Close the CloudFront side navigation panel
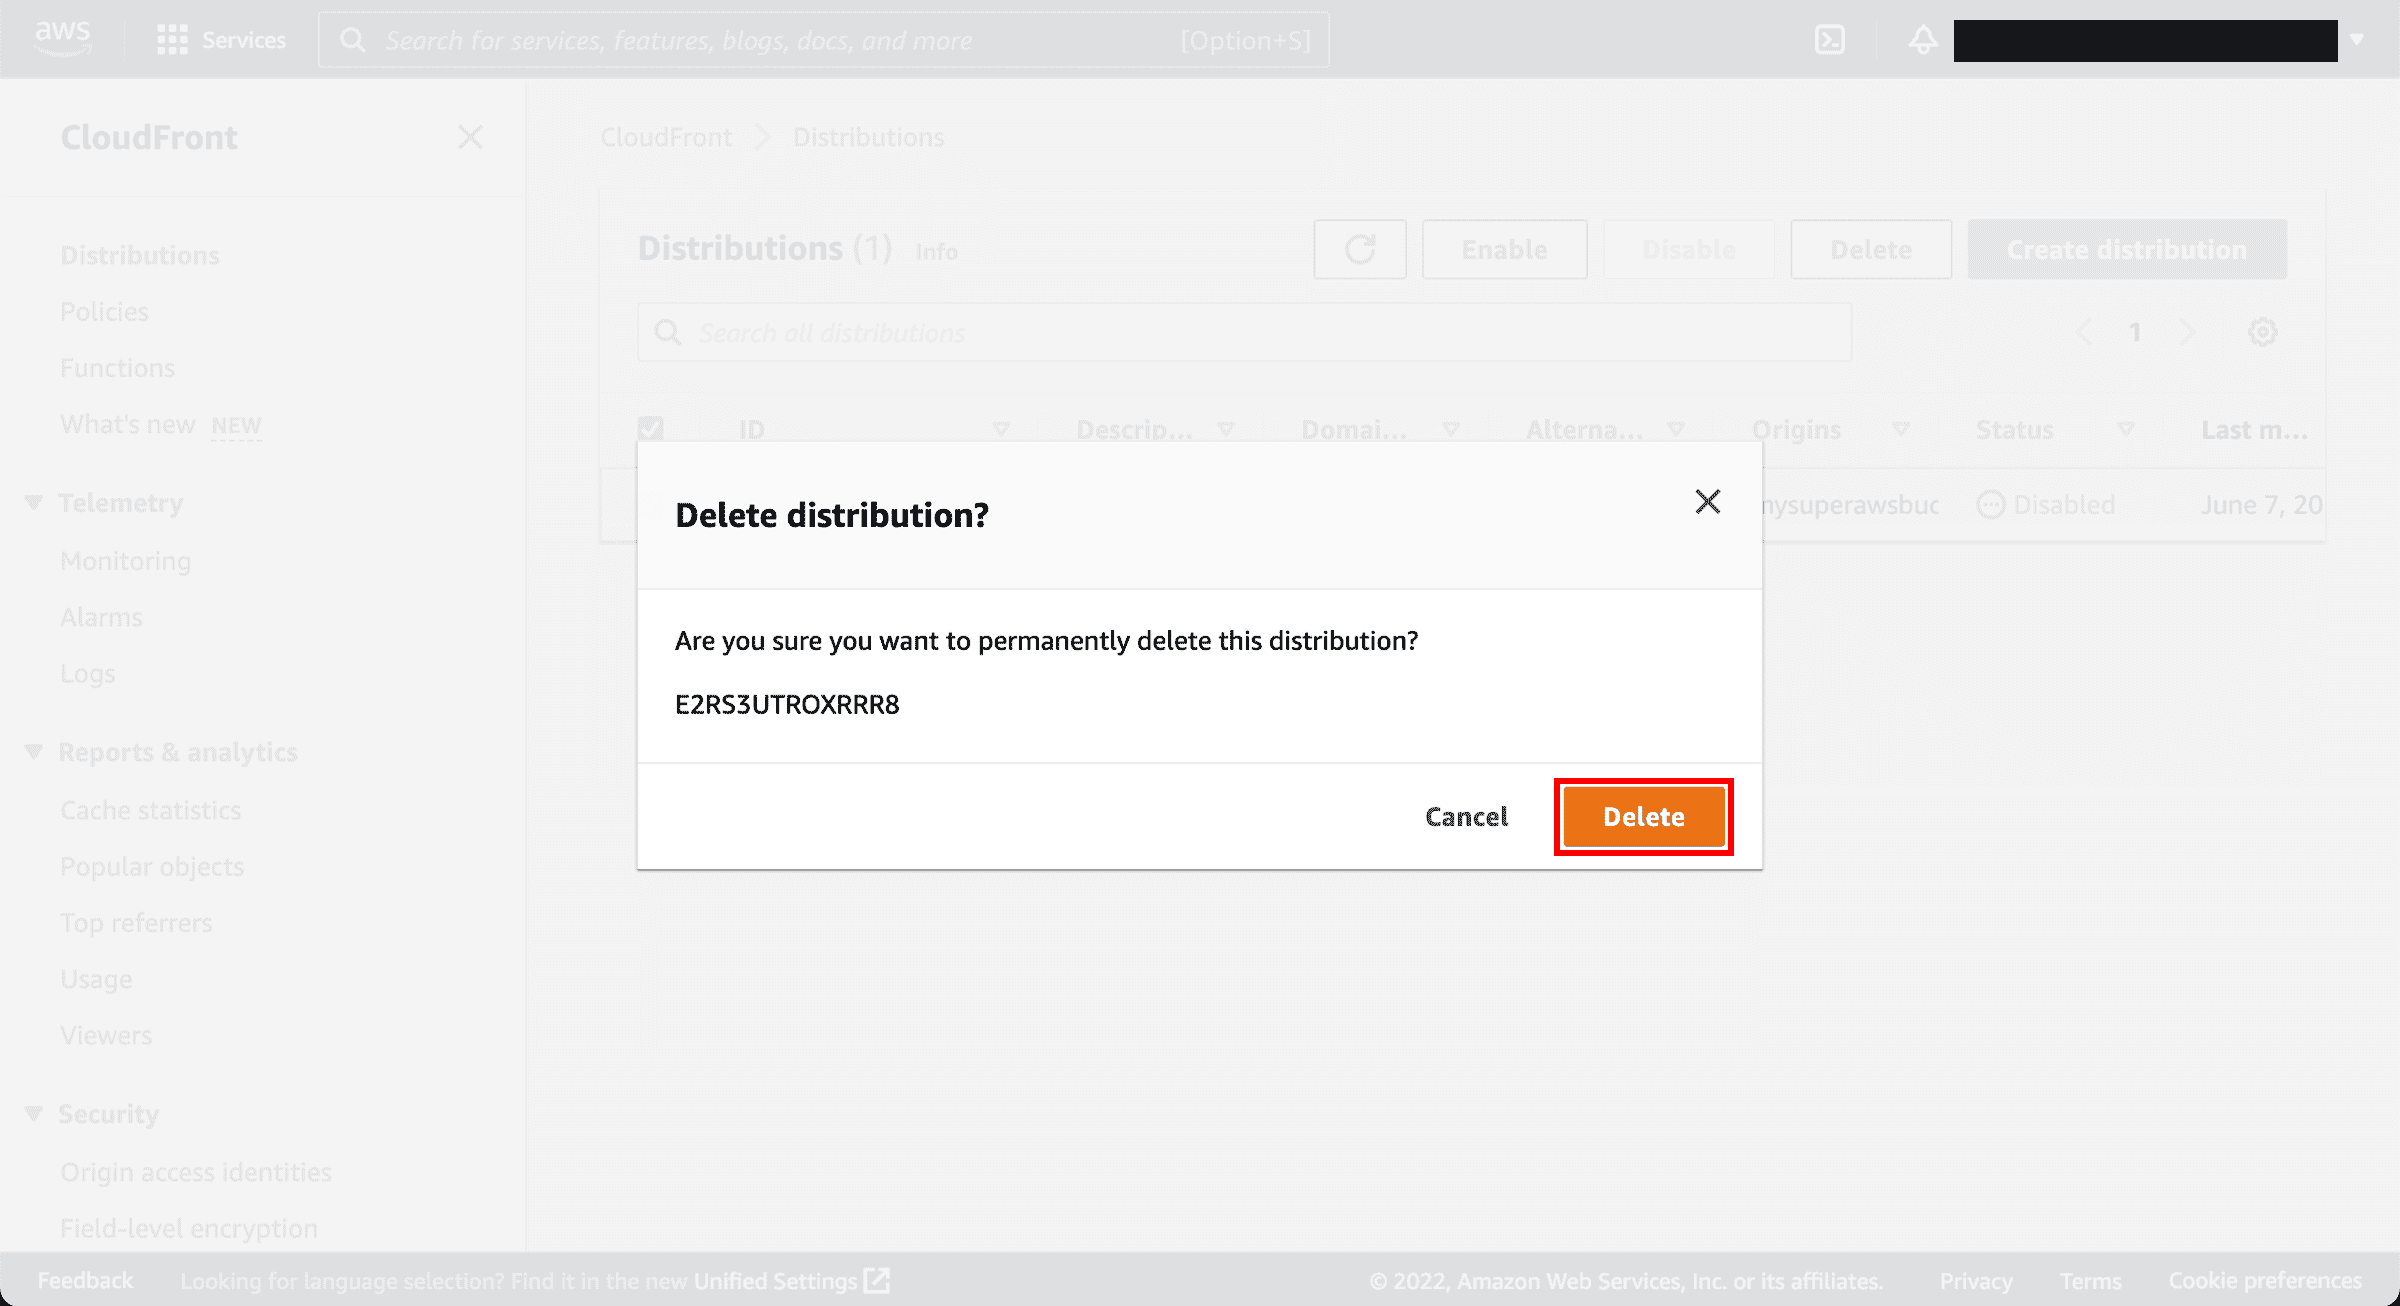This screenshot has height=1306, width=2400. click(470, 137)
